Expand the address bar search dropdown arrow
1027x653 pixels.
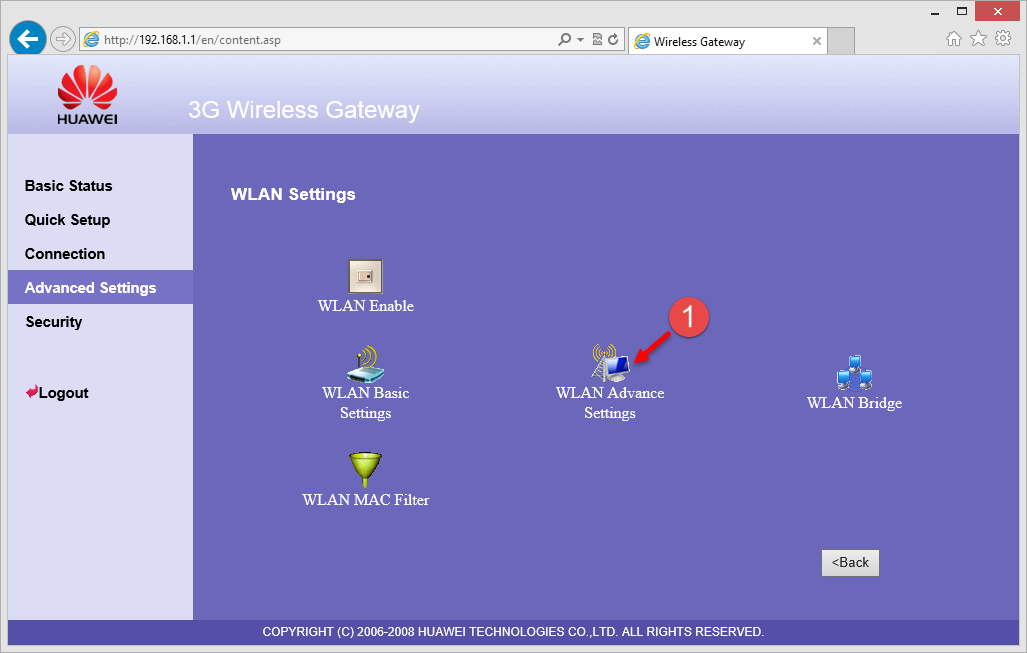point(580,39)
